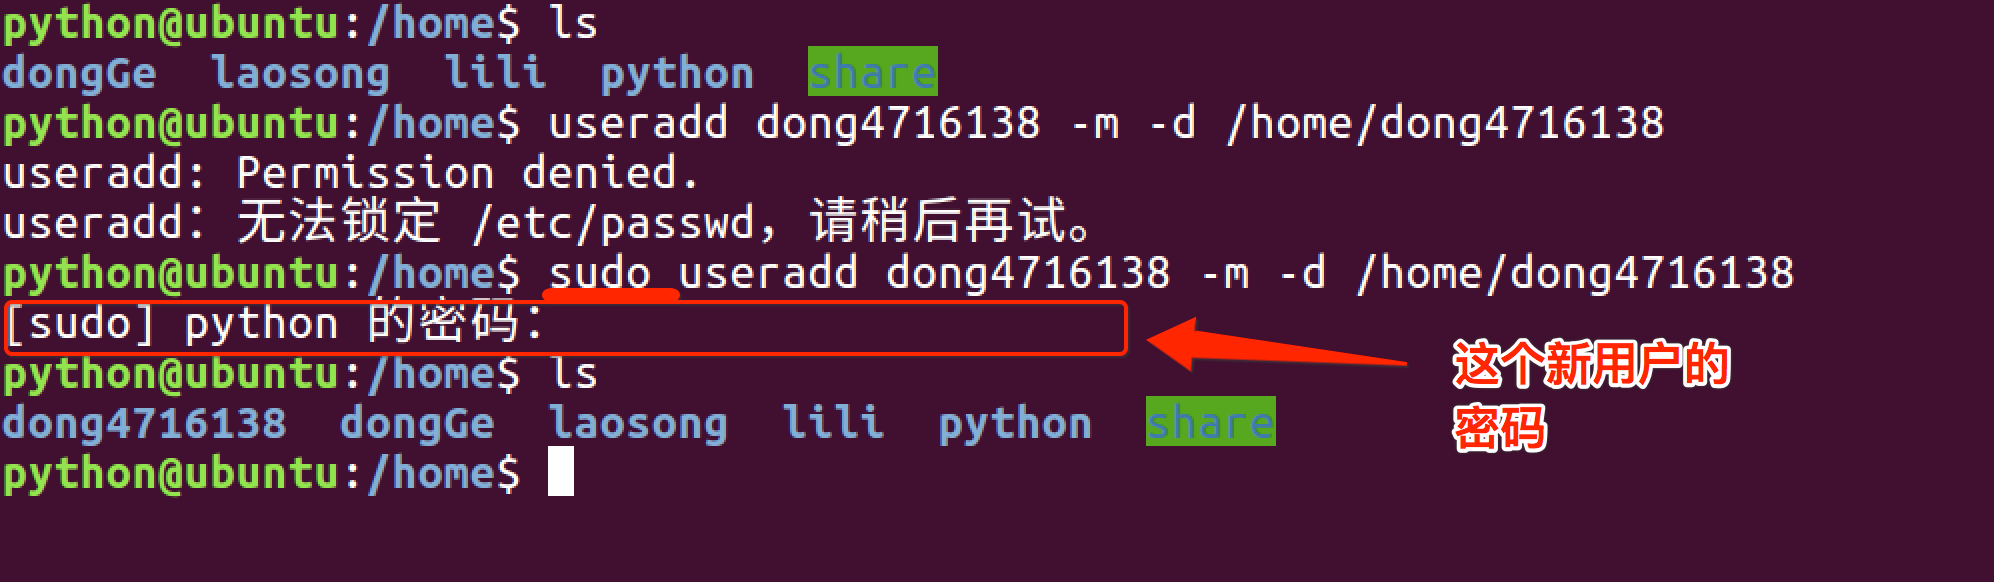
Task: Select laosong in the first ls output
Action: point(300,73)
